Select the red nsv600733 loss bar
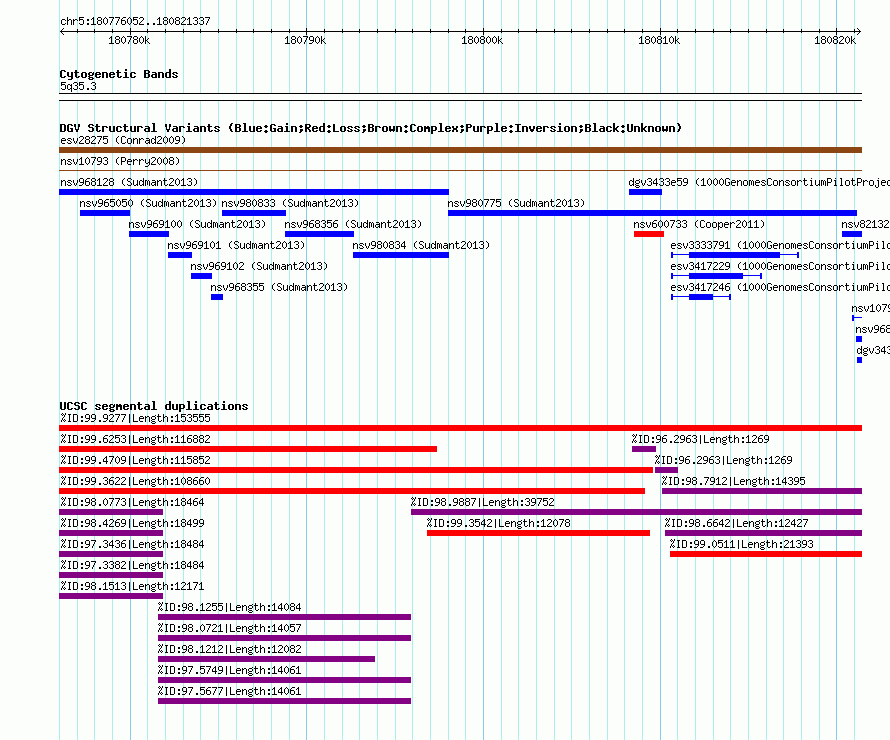Image resolution: width=890 pixels, height=740 pixels. pyautogui.click(x=649, y=234)
